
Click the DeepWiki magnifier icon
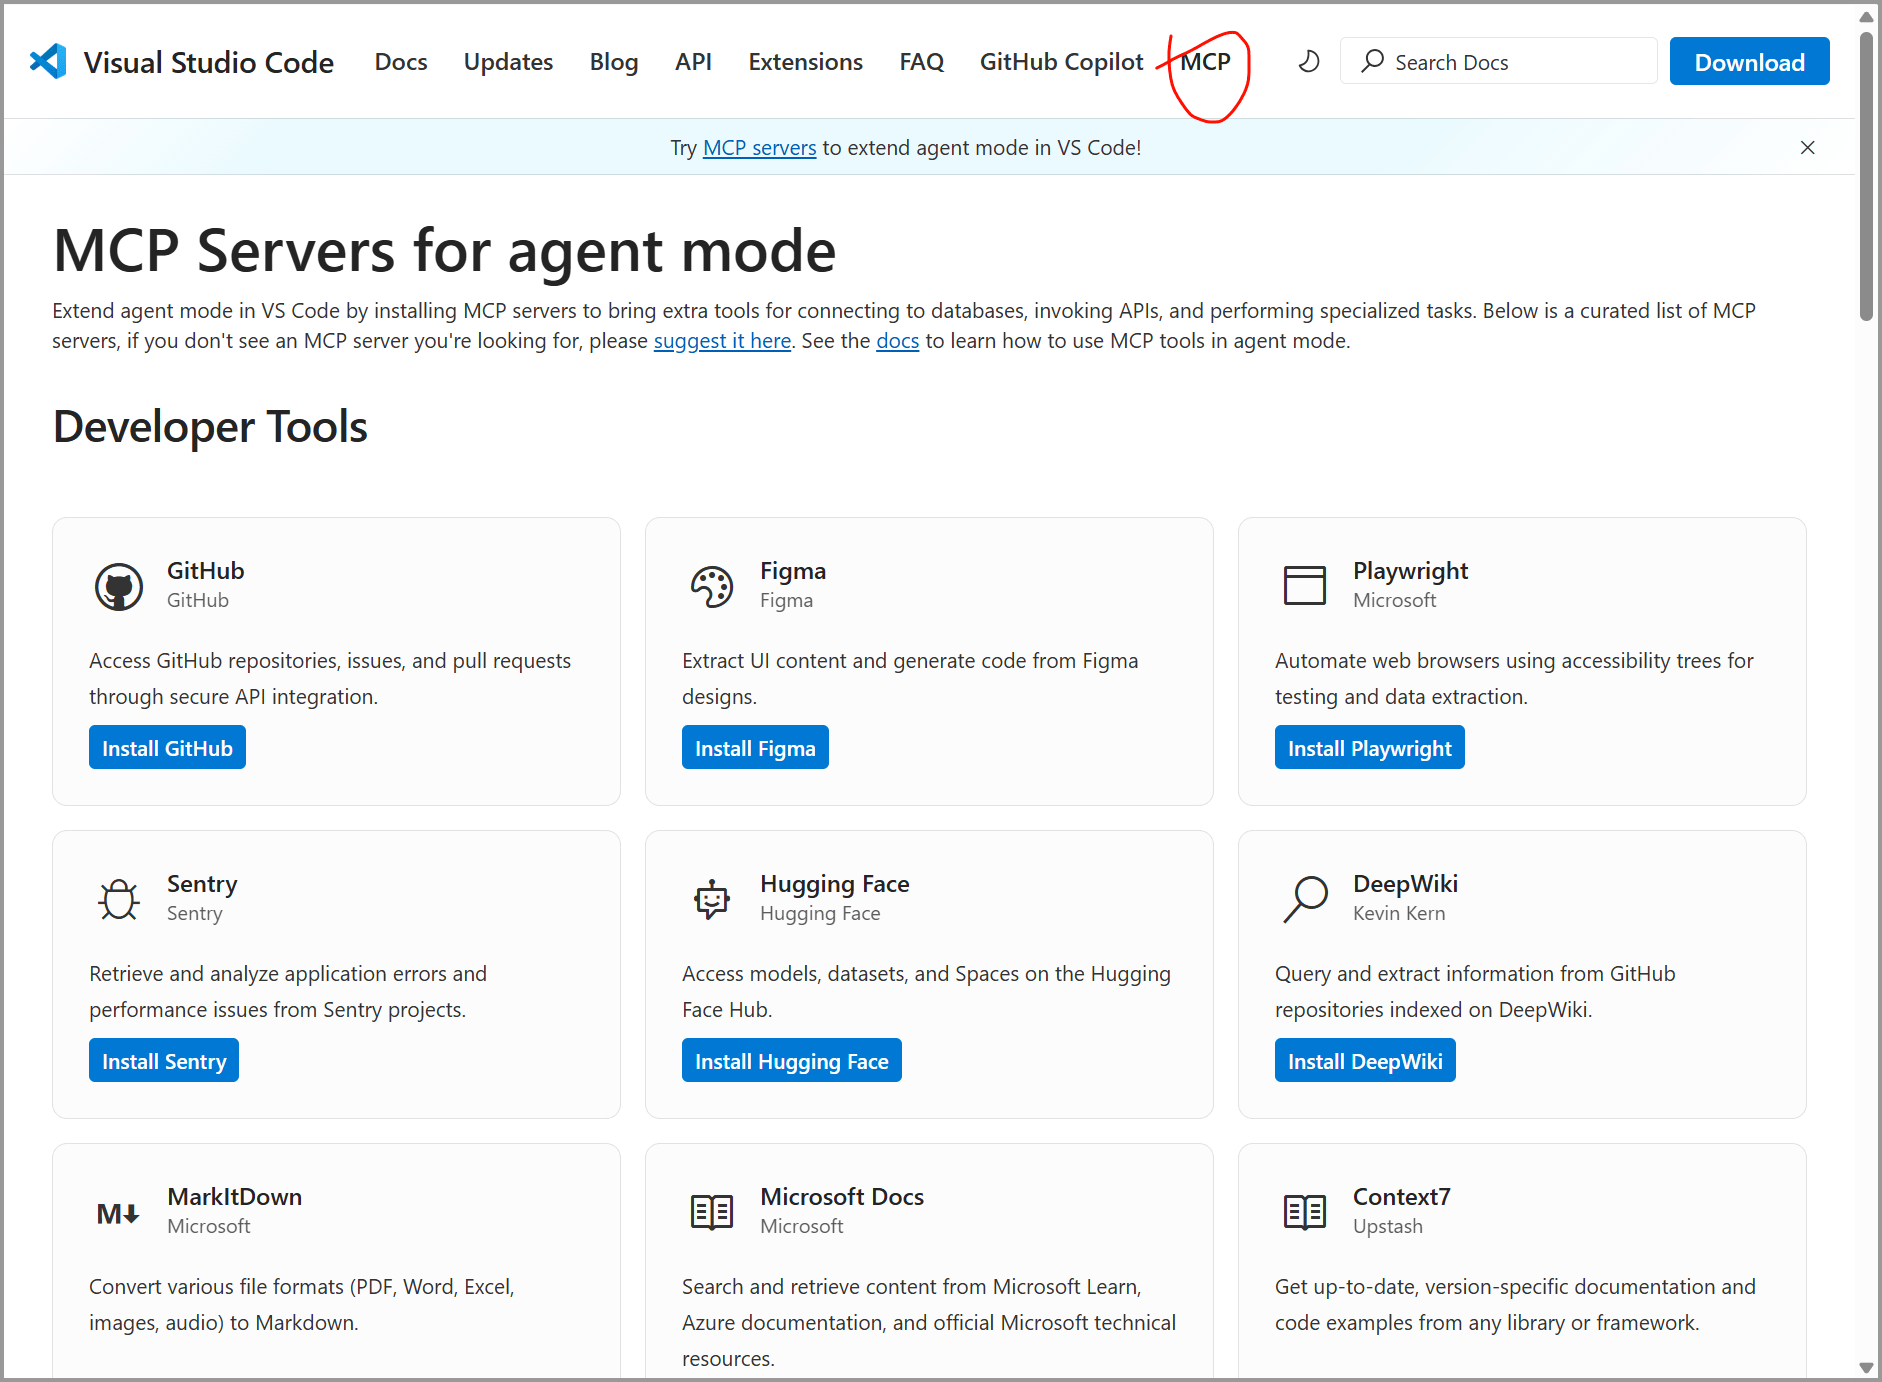1304,899
